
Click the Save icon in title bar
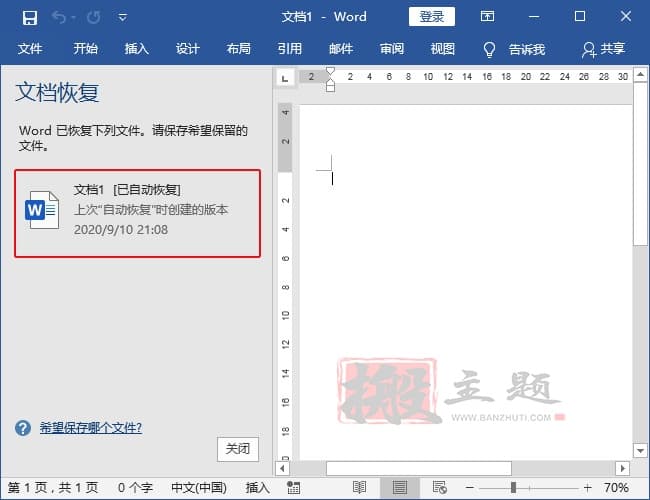pyautogui.click(x=30, y=17)
